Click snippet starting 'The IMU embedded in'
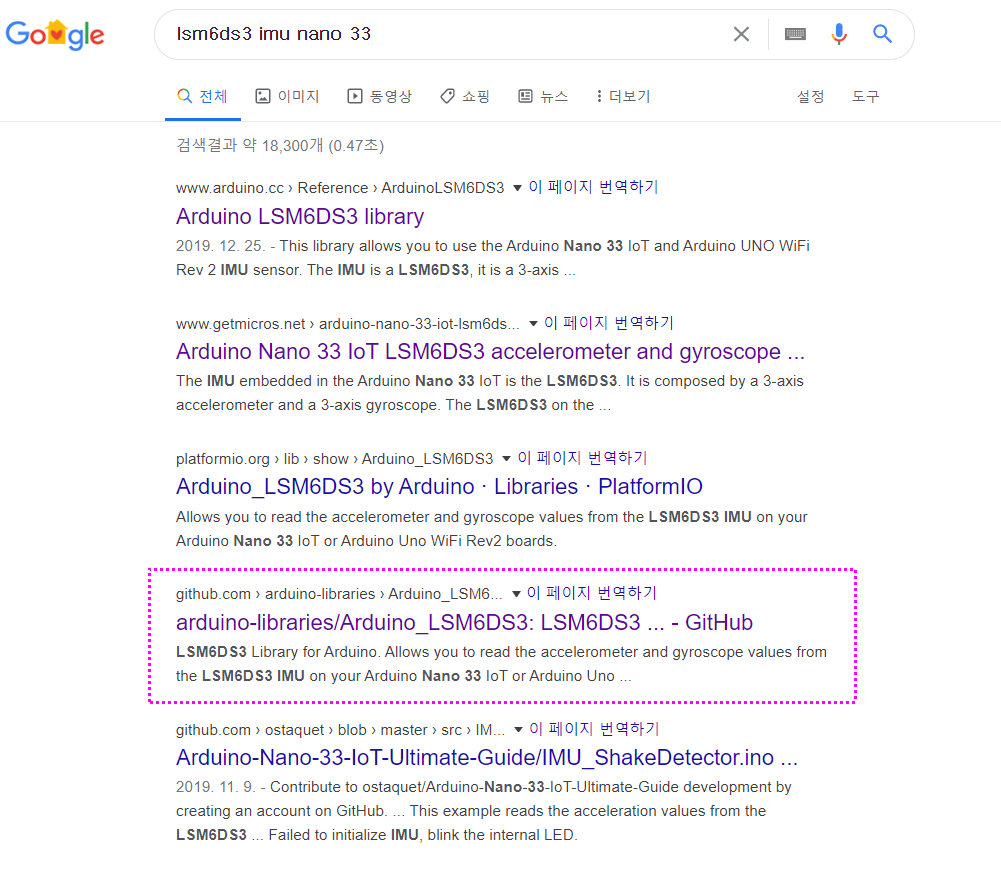Screen dimensions: 1001x872 [x=490, y=393]
